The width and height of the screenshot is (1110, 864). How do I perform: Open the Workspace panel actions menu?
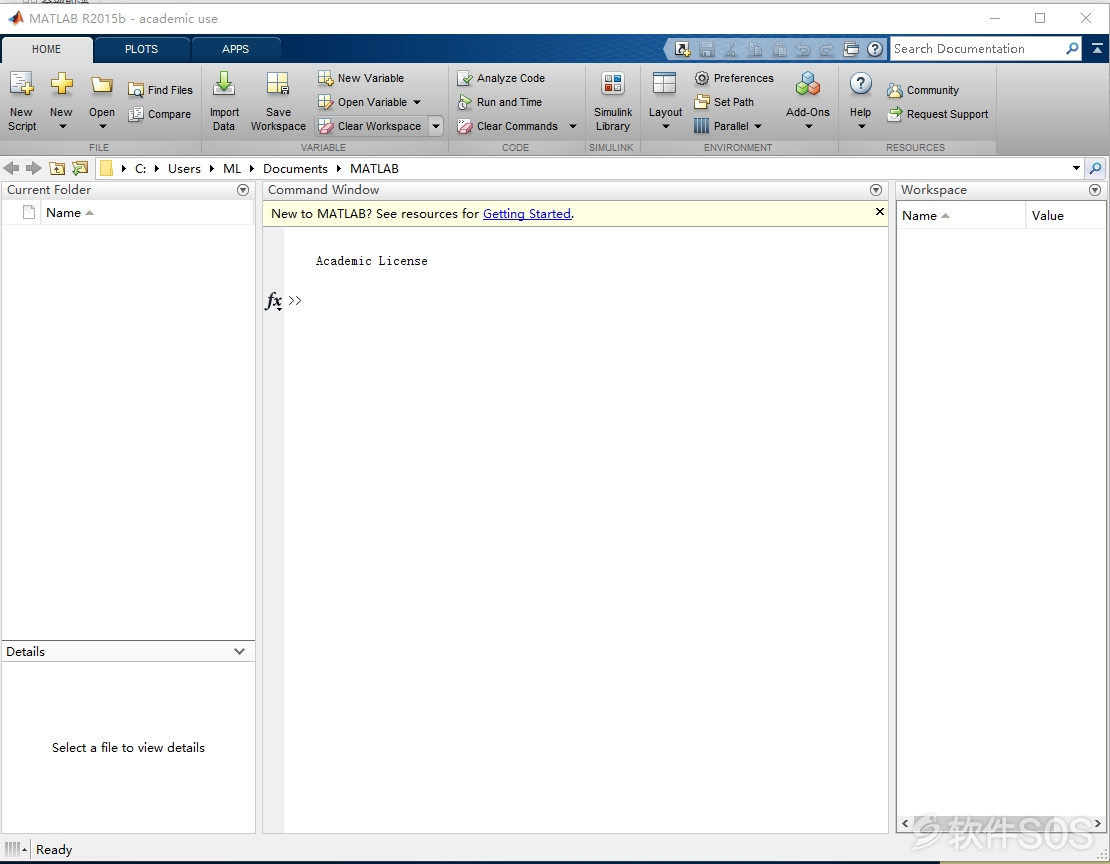(1095, 190)
